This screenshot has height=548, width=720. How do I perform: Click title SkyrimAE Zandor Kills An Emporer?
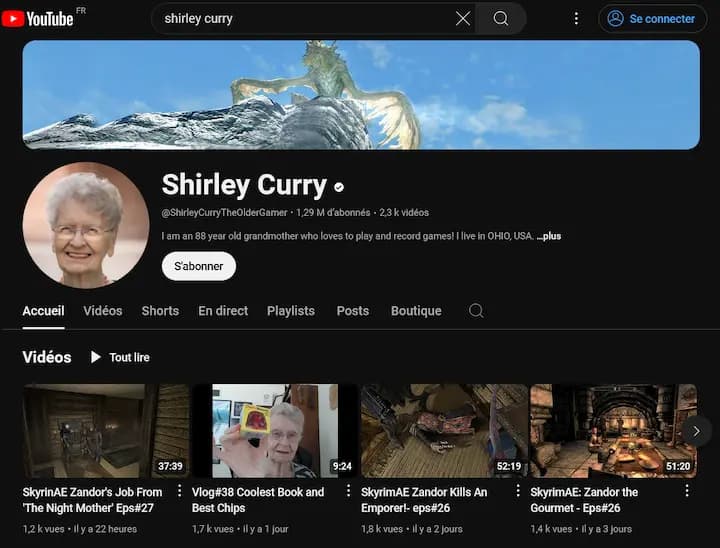[x=424, y=500]
